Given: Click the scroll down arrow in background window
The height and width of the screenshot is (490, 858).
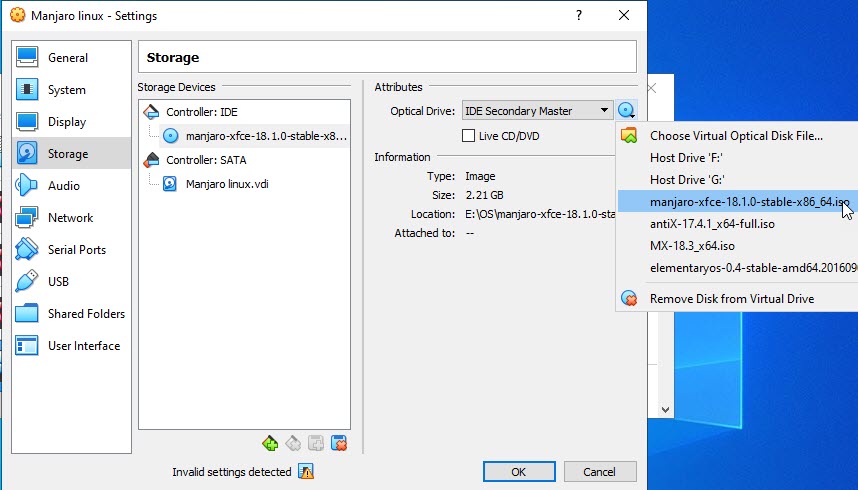Looking at the screenshot, I should click(x=665, y=409).
